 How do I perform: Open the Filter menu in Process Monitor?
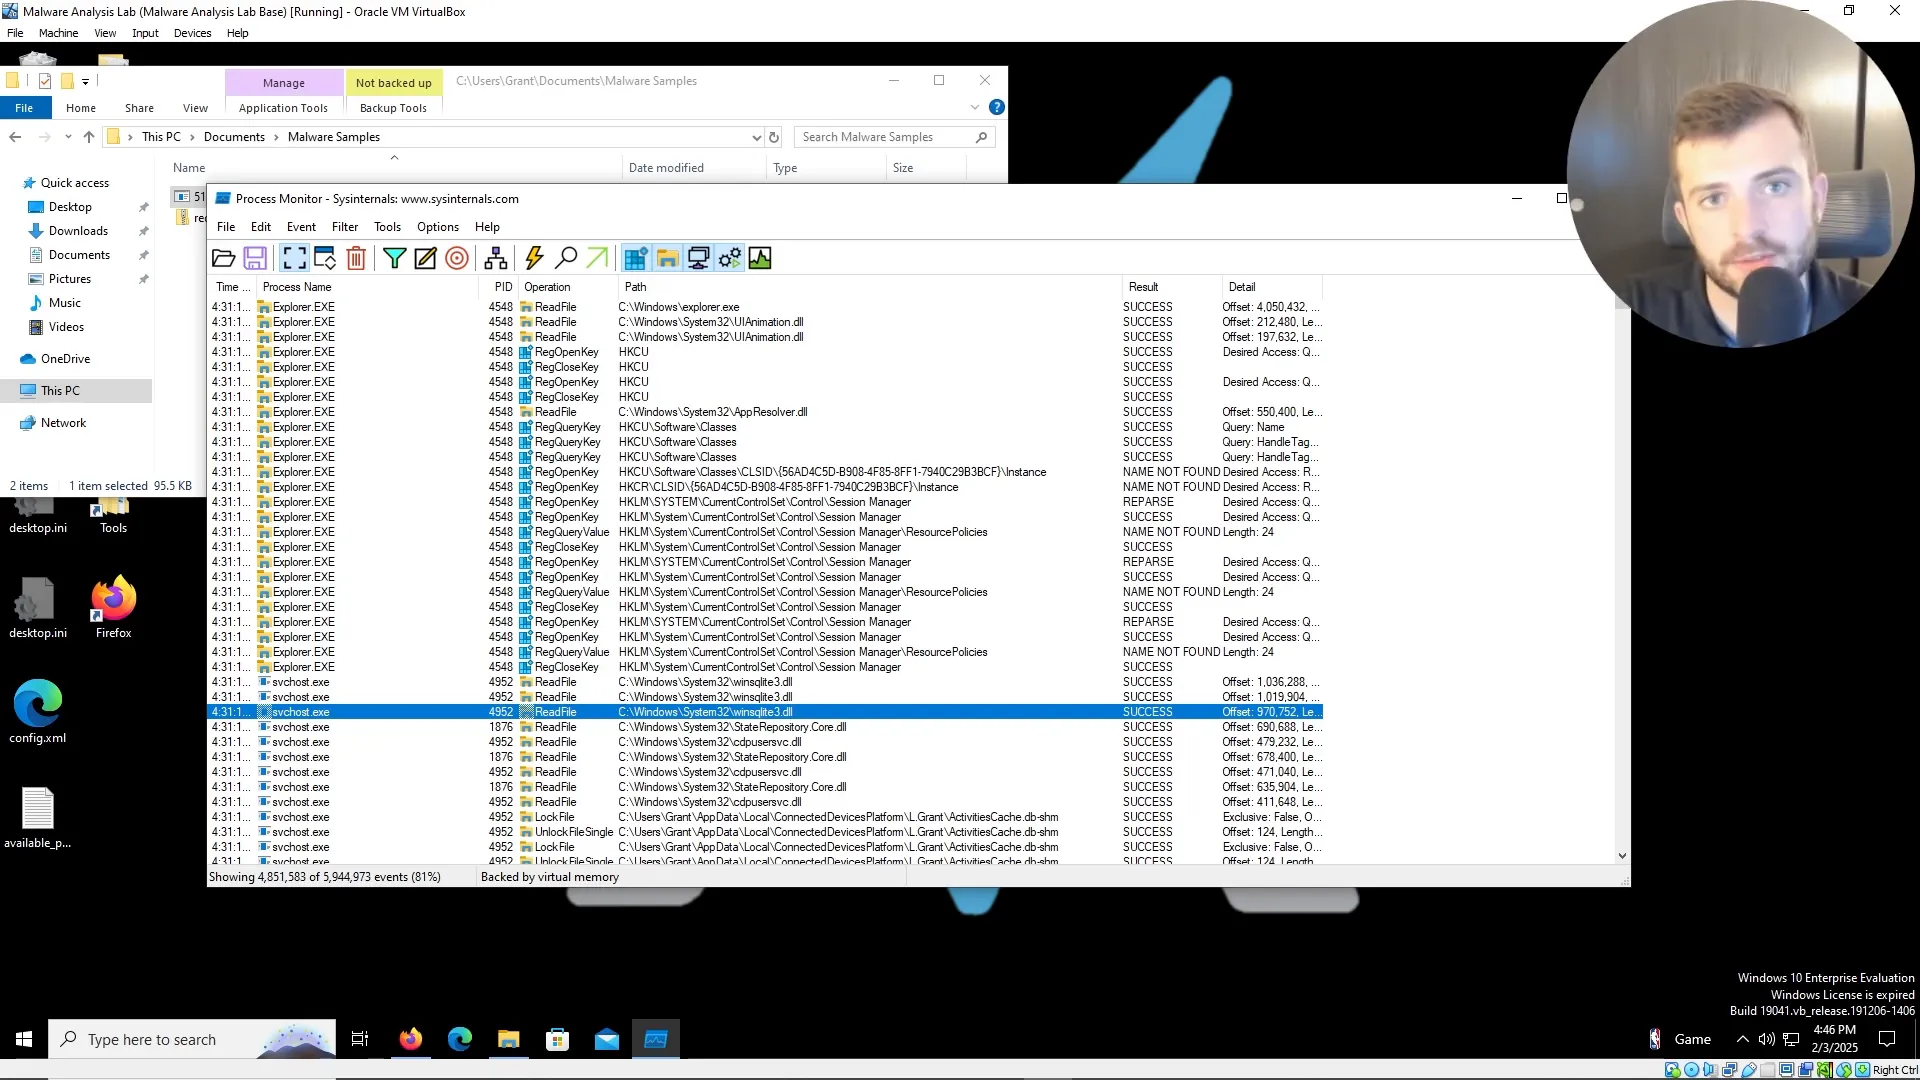pyautogui.click(x=344, y=227)
